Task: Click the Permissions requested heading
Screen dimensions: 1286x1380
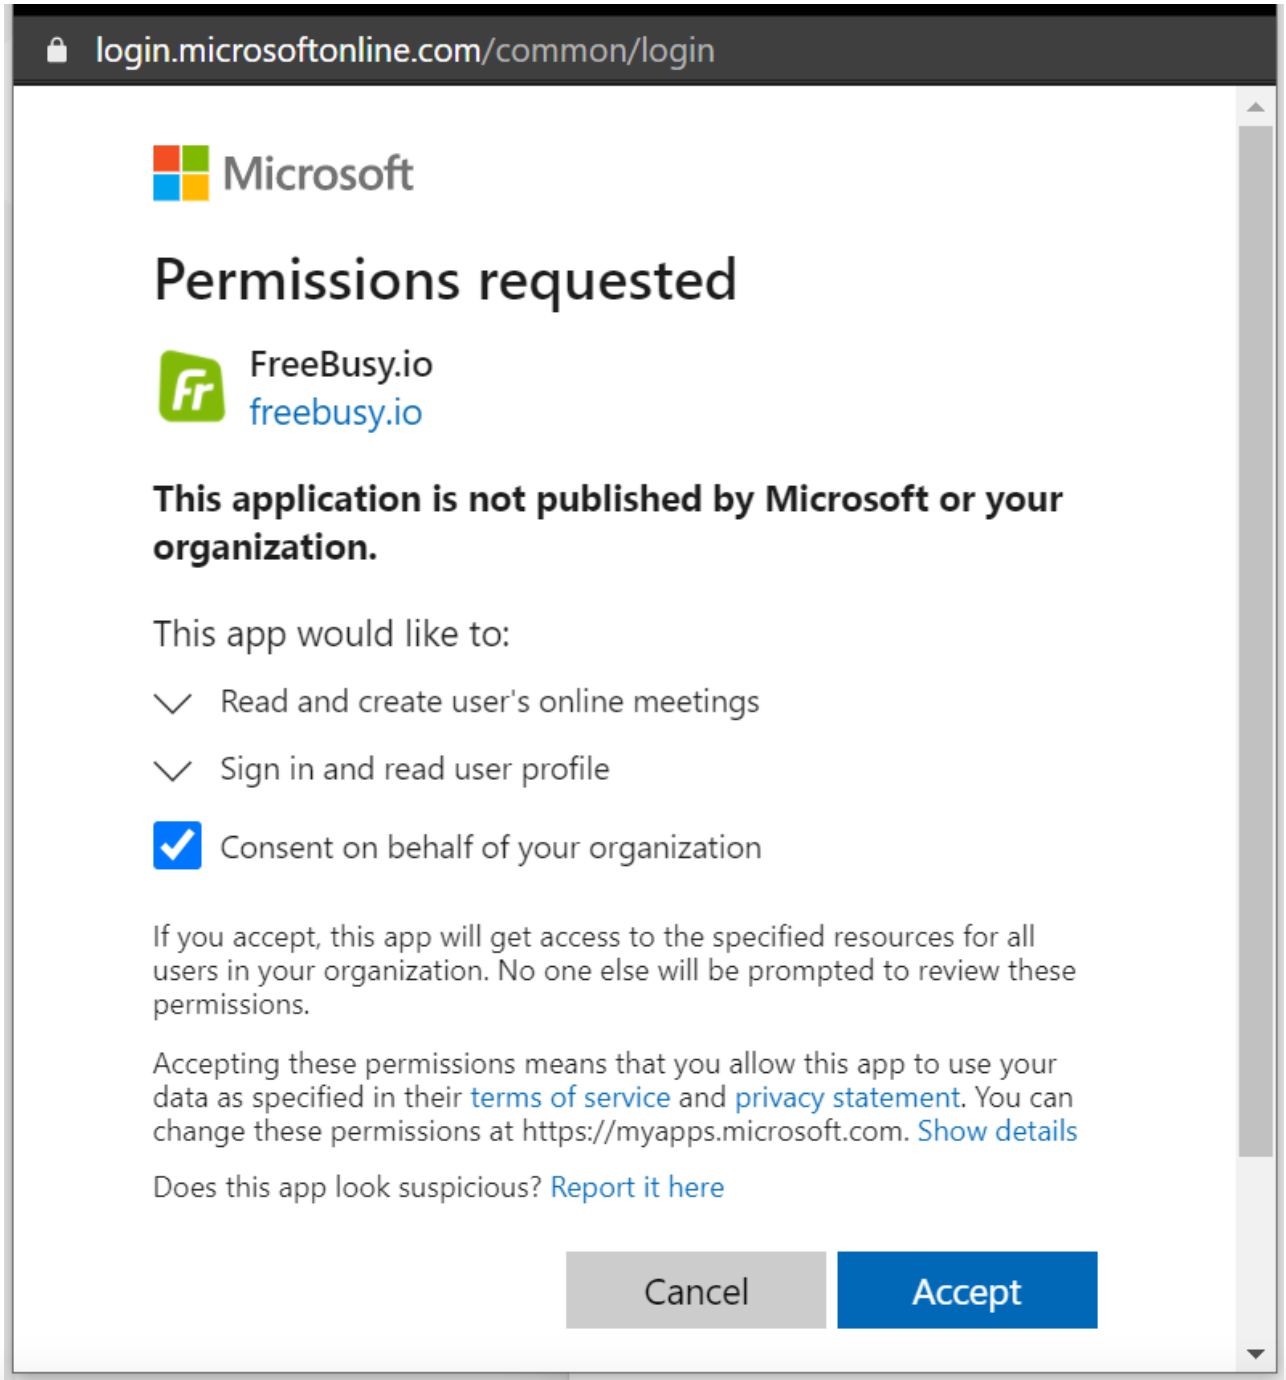Action: 445,279
